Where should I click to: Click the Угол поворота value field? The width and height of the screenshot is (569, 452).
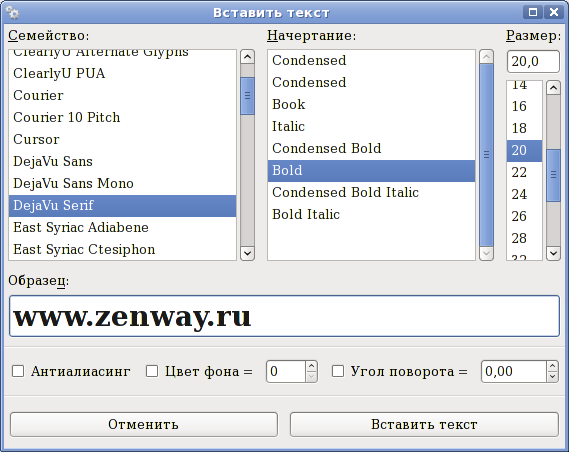point(513,371)
